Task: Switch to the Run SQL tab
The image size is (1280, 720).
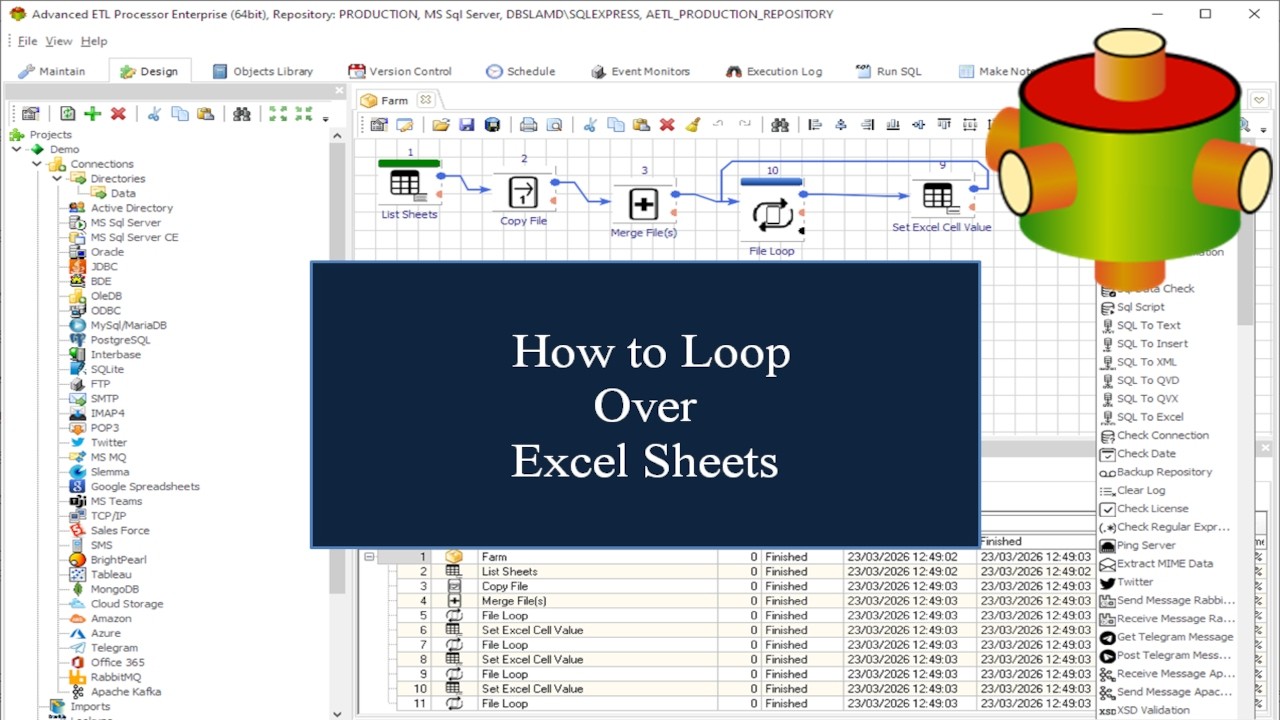Action: 889,71
